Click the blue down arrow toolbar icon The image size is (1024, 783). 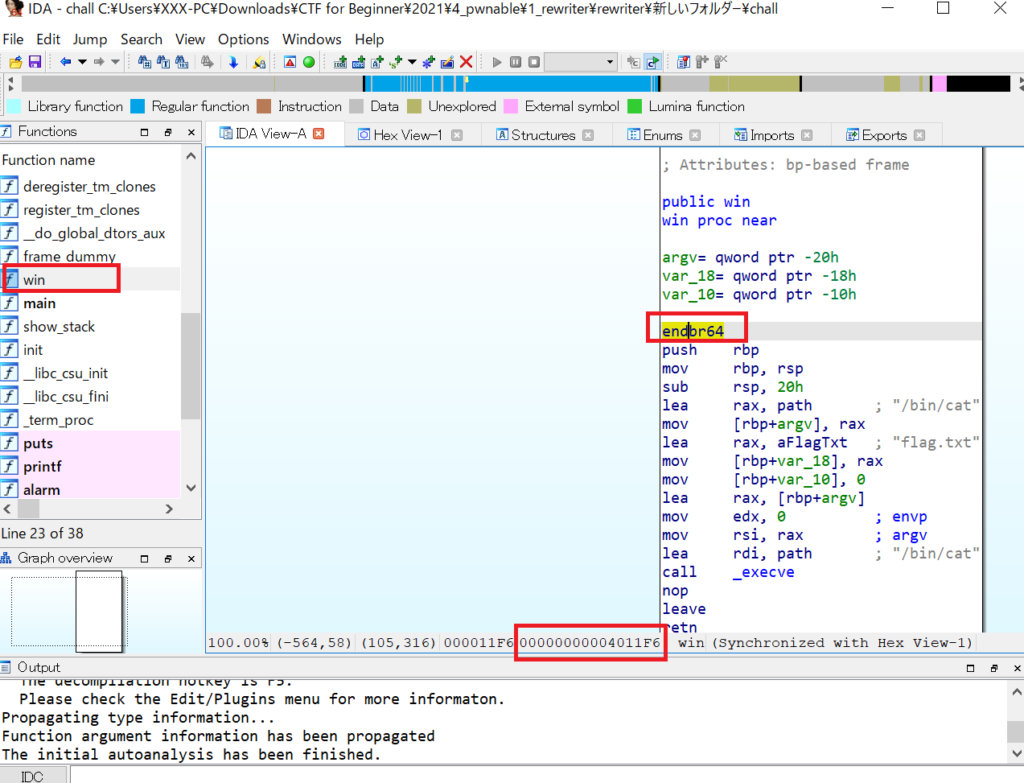pos(233,62)
